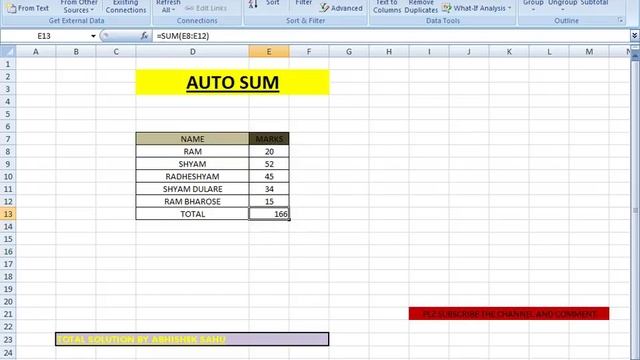The image size is (640, 360).
Task: Click the Text to Columns button
Action: pyautogui.click(x=387, y=7)
